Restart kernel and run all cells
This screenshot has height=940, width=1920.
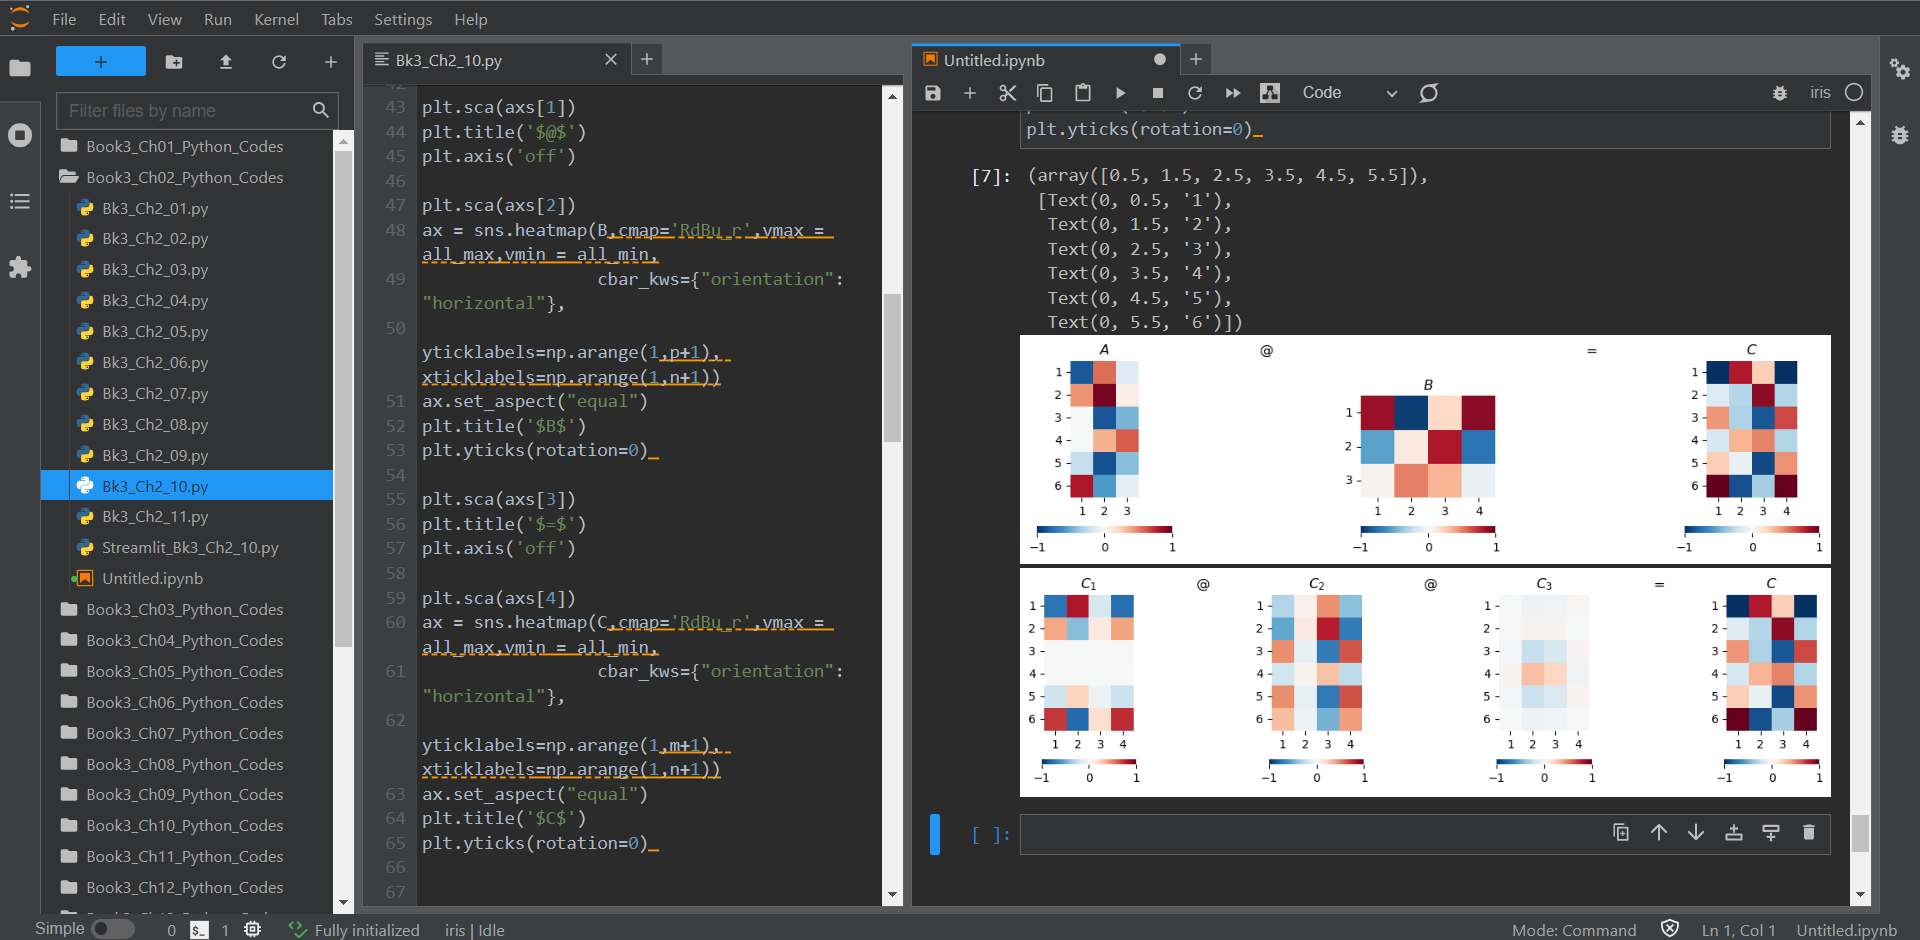pos(1233,93)
